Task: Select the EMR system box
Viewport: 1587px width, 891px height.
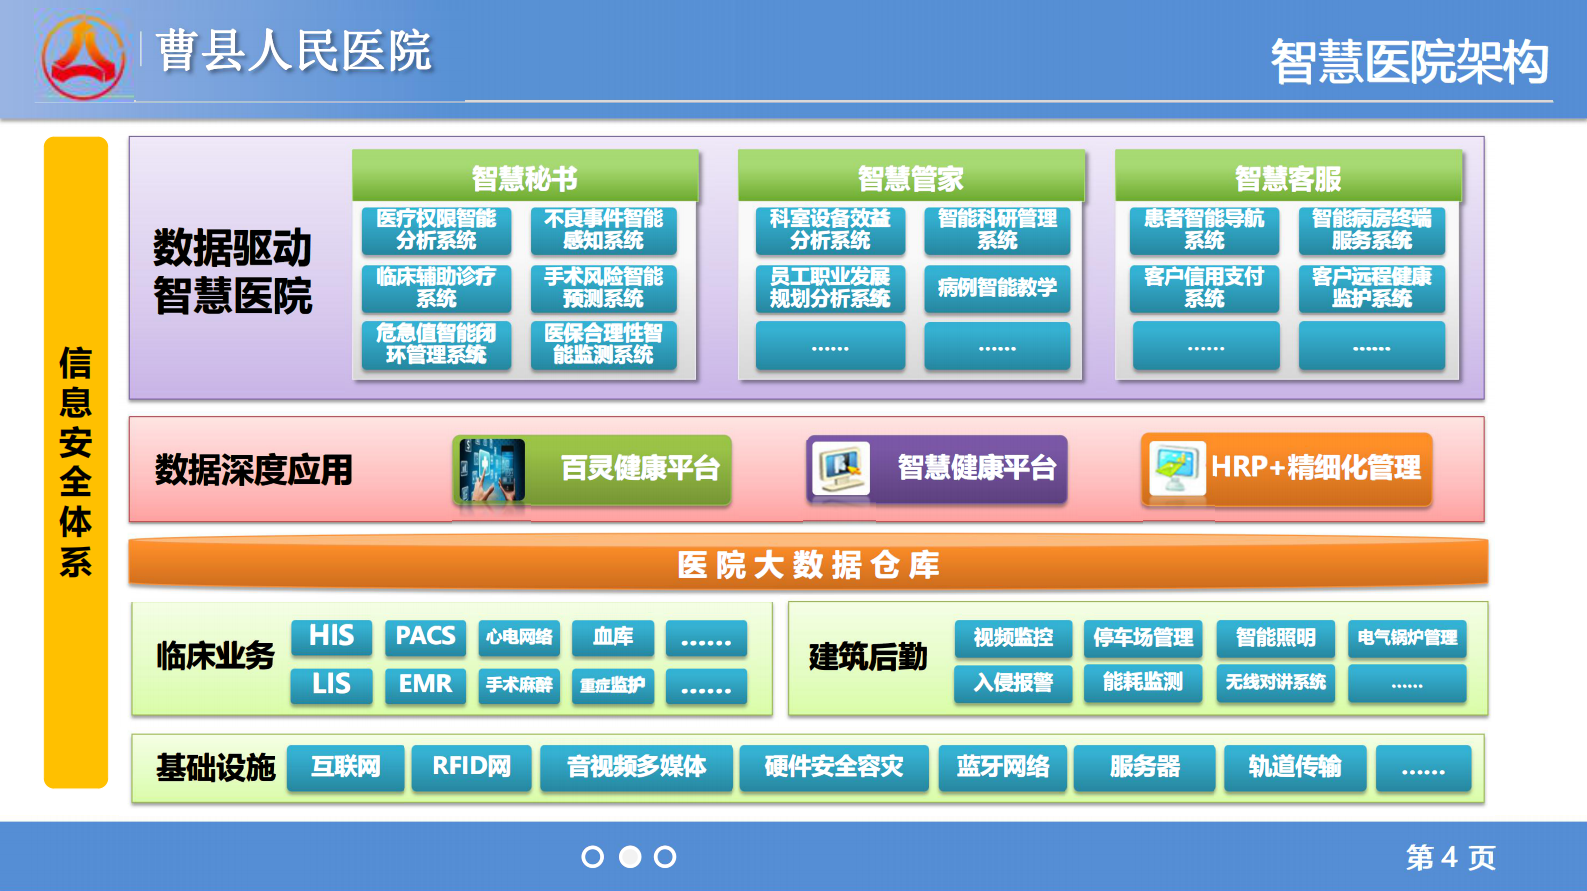Action: pos(426,685)
